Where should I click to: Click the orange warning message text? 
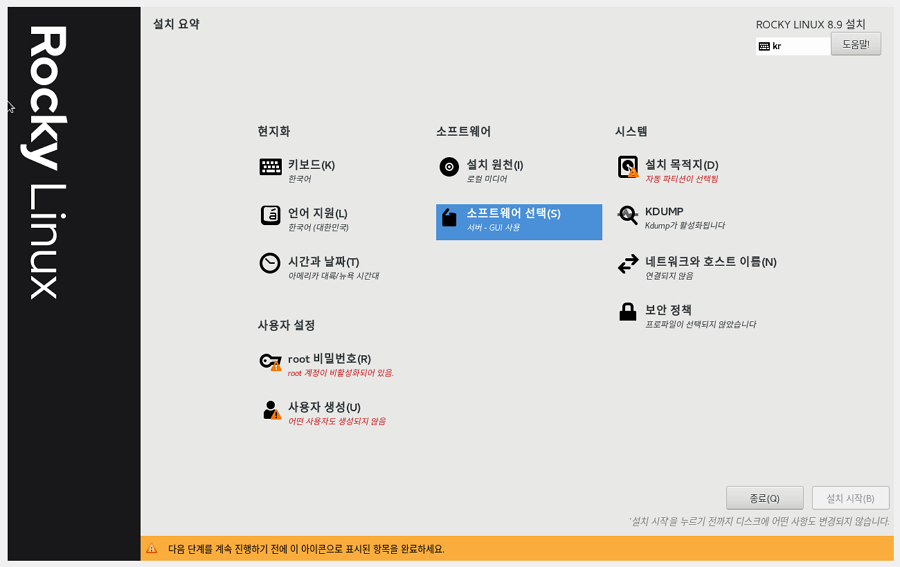click(306, 549)
